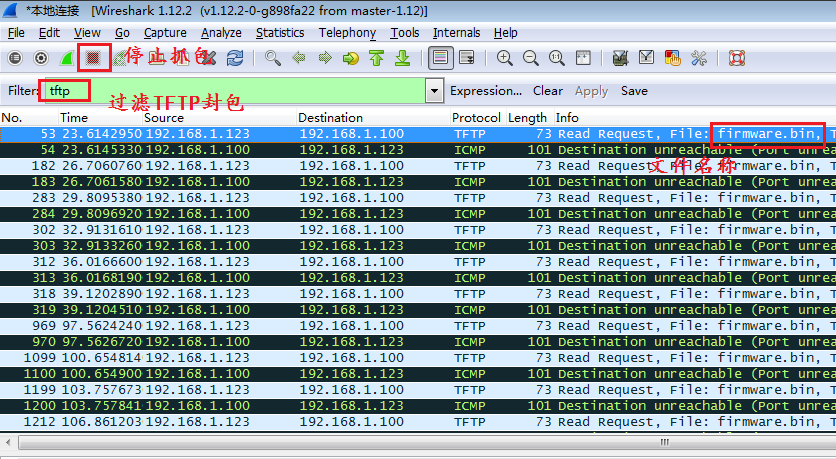Select ICMP packet number 1100

[418, 374]
